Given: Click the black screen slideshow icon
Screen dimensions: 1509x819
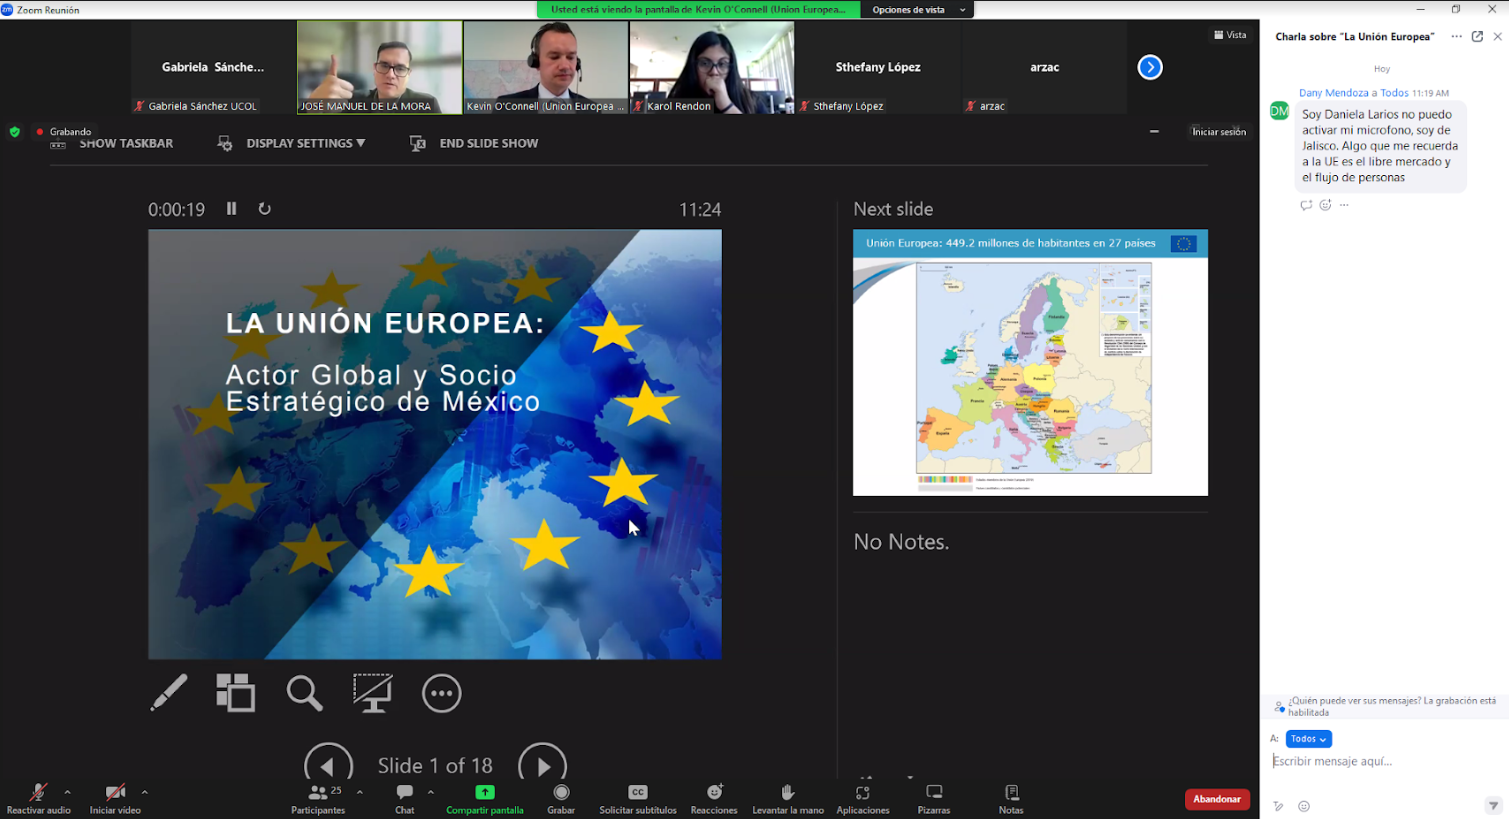Looking at the screenshot, I should [x=372, y=693].
